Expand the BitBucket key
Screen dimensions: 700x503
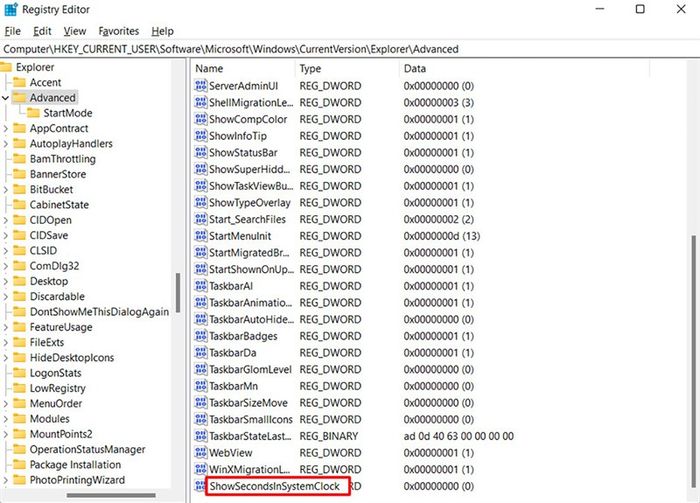point(5,190)
